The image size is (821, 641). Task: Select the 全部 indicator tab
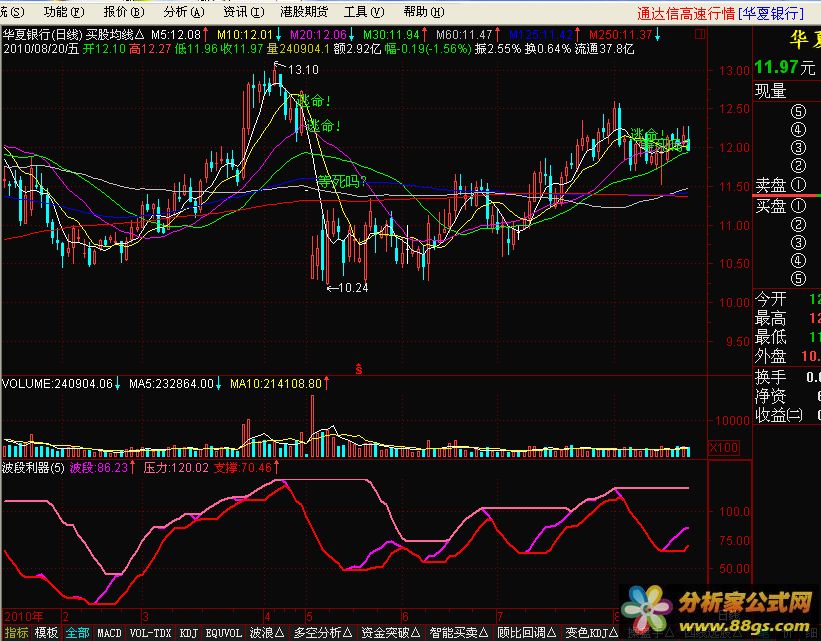pyautogui.click(x=77, y=633)
